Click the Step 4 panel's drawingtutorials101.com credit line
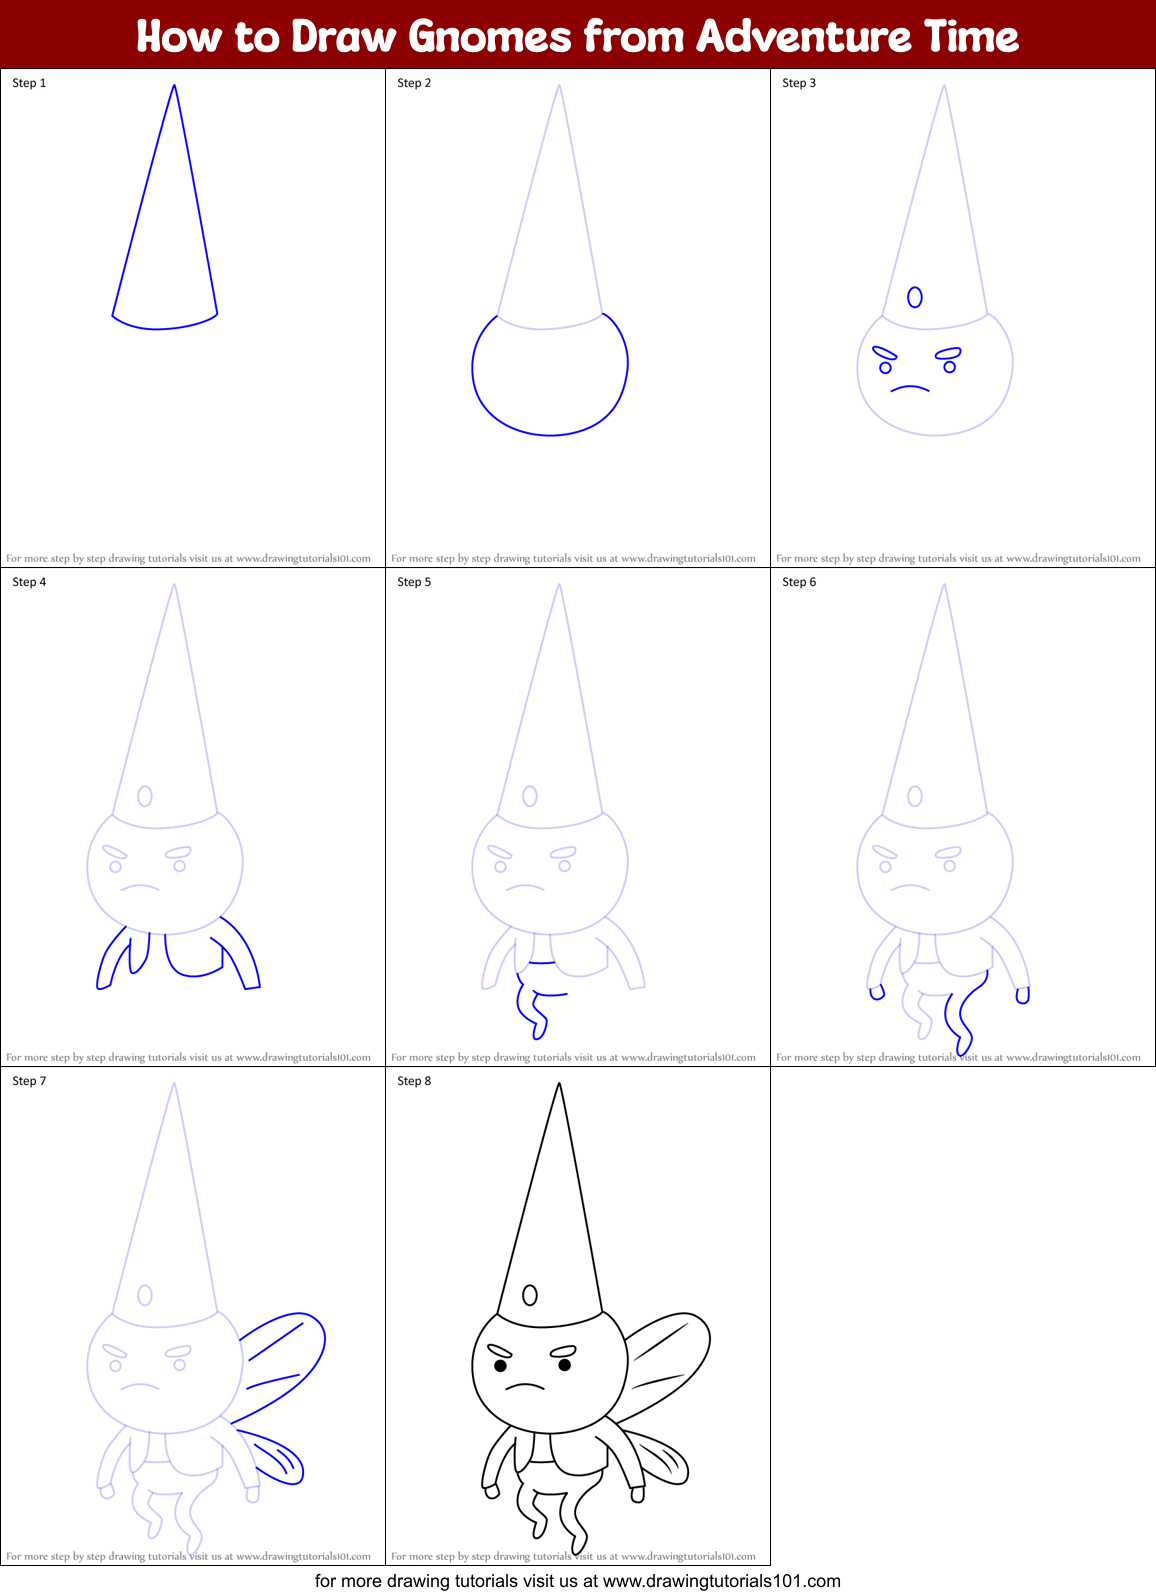The image size is (1156, 1596). pyautogui.click(x=188, y=1057)
